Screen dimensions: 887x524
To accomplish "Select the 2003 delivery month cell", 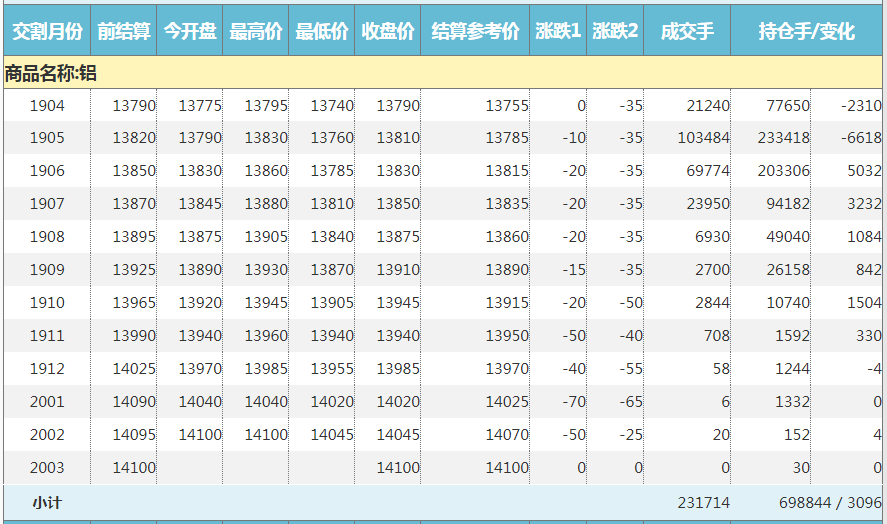I will [47, 467].
